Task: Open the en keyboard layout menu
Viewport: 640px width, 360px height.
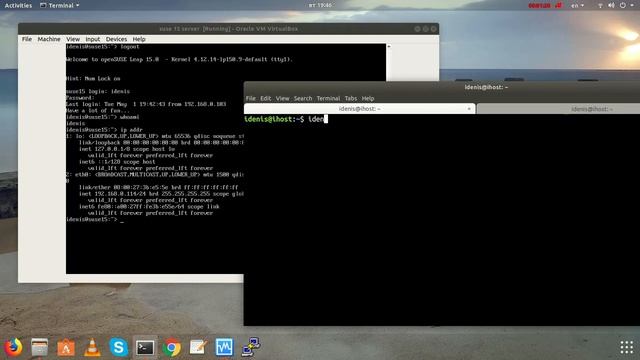Action: [577, 5]
